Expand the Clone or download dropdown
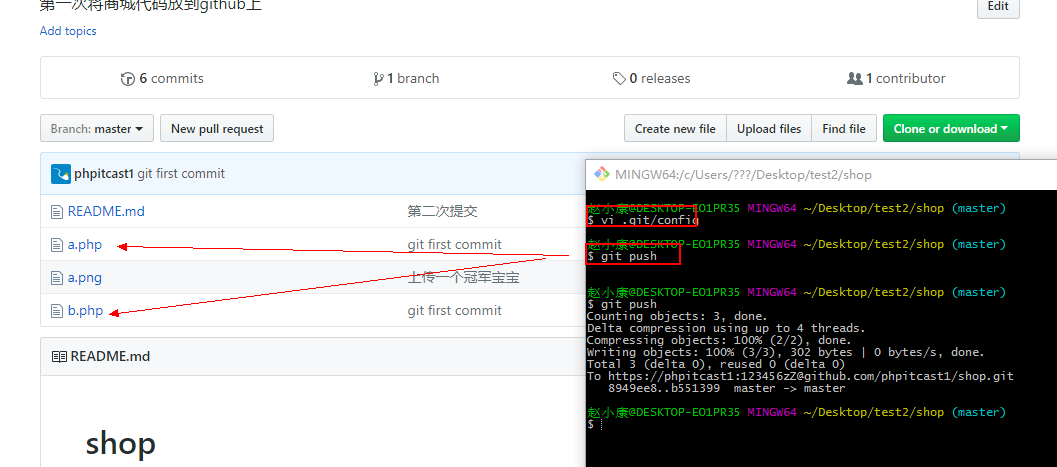Screen dimensions: 1057x467 point(950,129)
